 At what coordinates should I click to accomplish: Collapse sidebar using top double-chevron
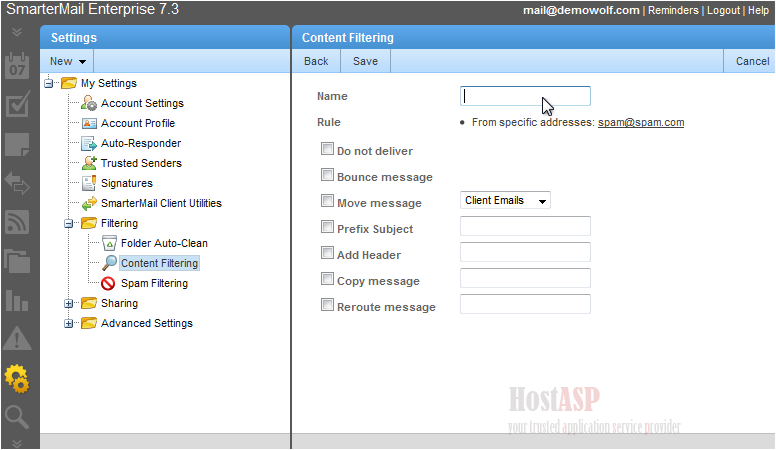(17, 32)
